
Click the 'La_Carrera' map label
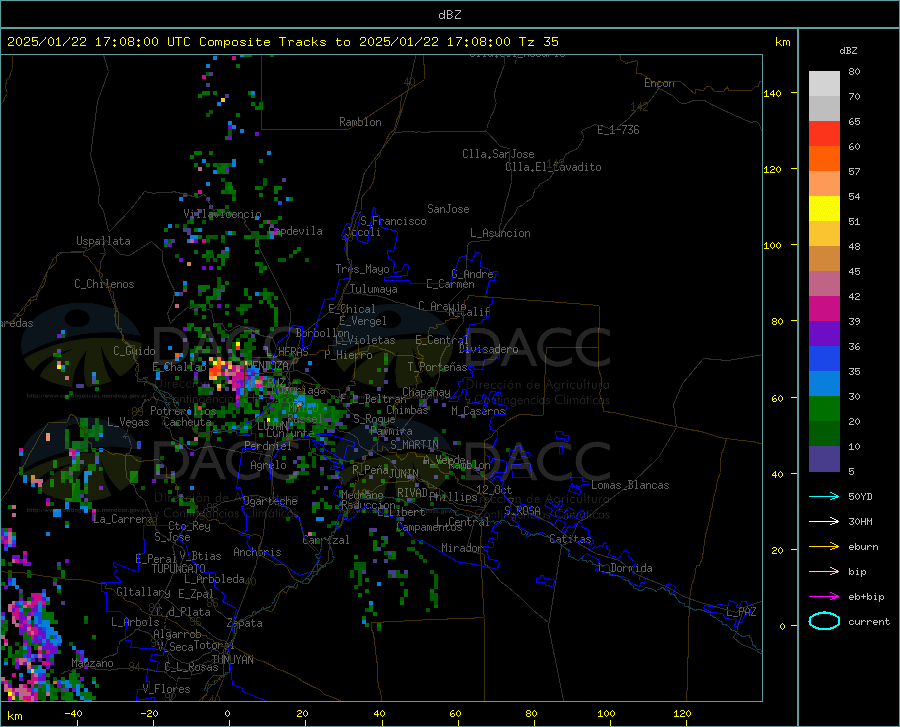[122, 519]
